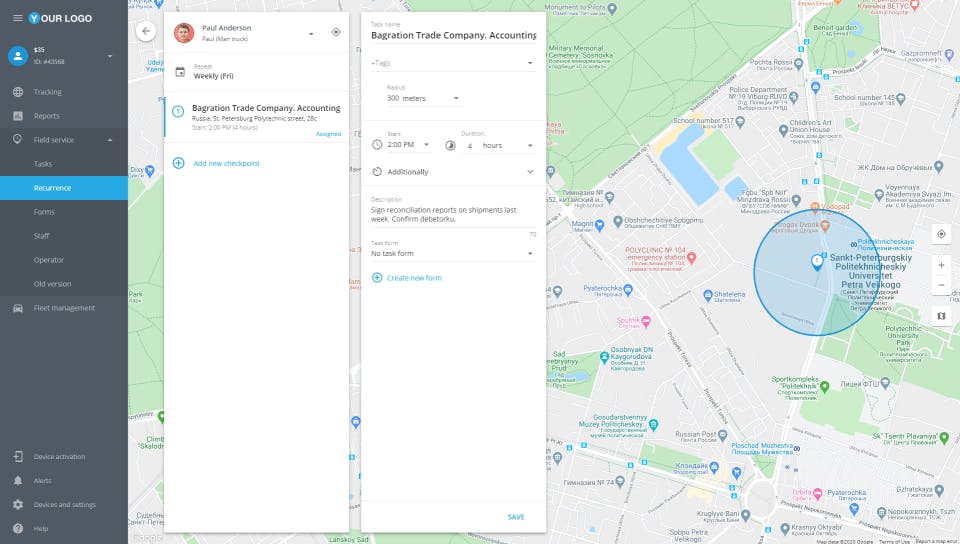This screenshot has height=544, width=960.
Task: Click Add new checkpoint link
Action: click(x=227, y=163)
